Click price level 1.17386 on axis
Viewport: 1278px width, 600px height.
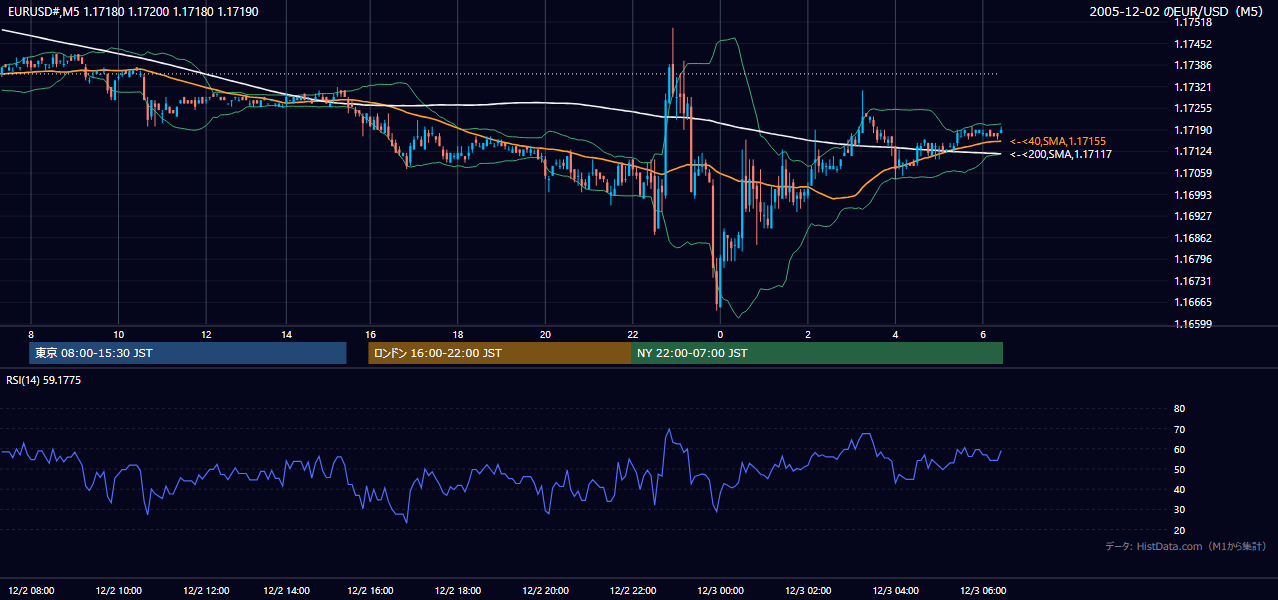1192,65
